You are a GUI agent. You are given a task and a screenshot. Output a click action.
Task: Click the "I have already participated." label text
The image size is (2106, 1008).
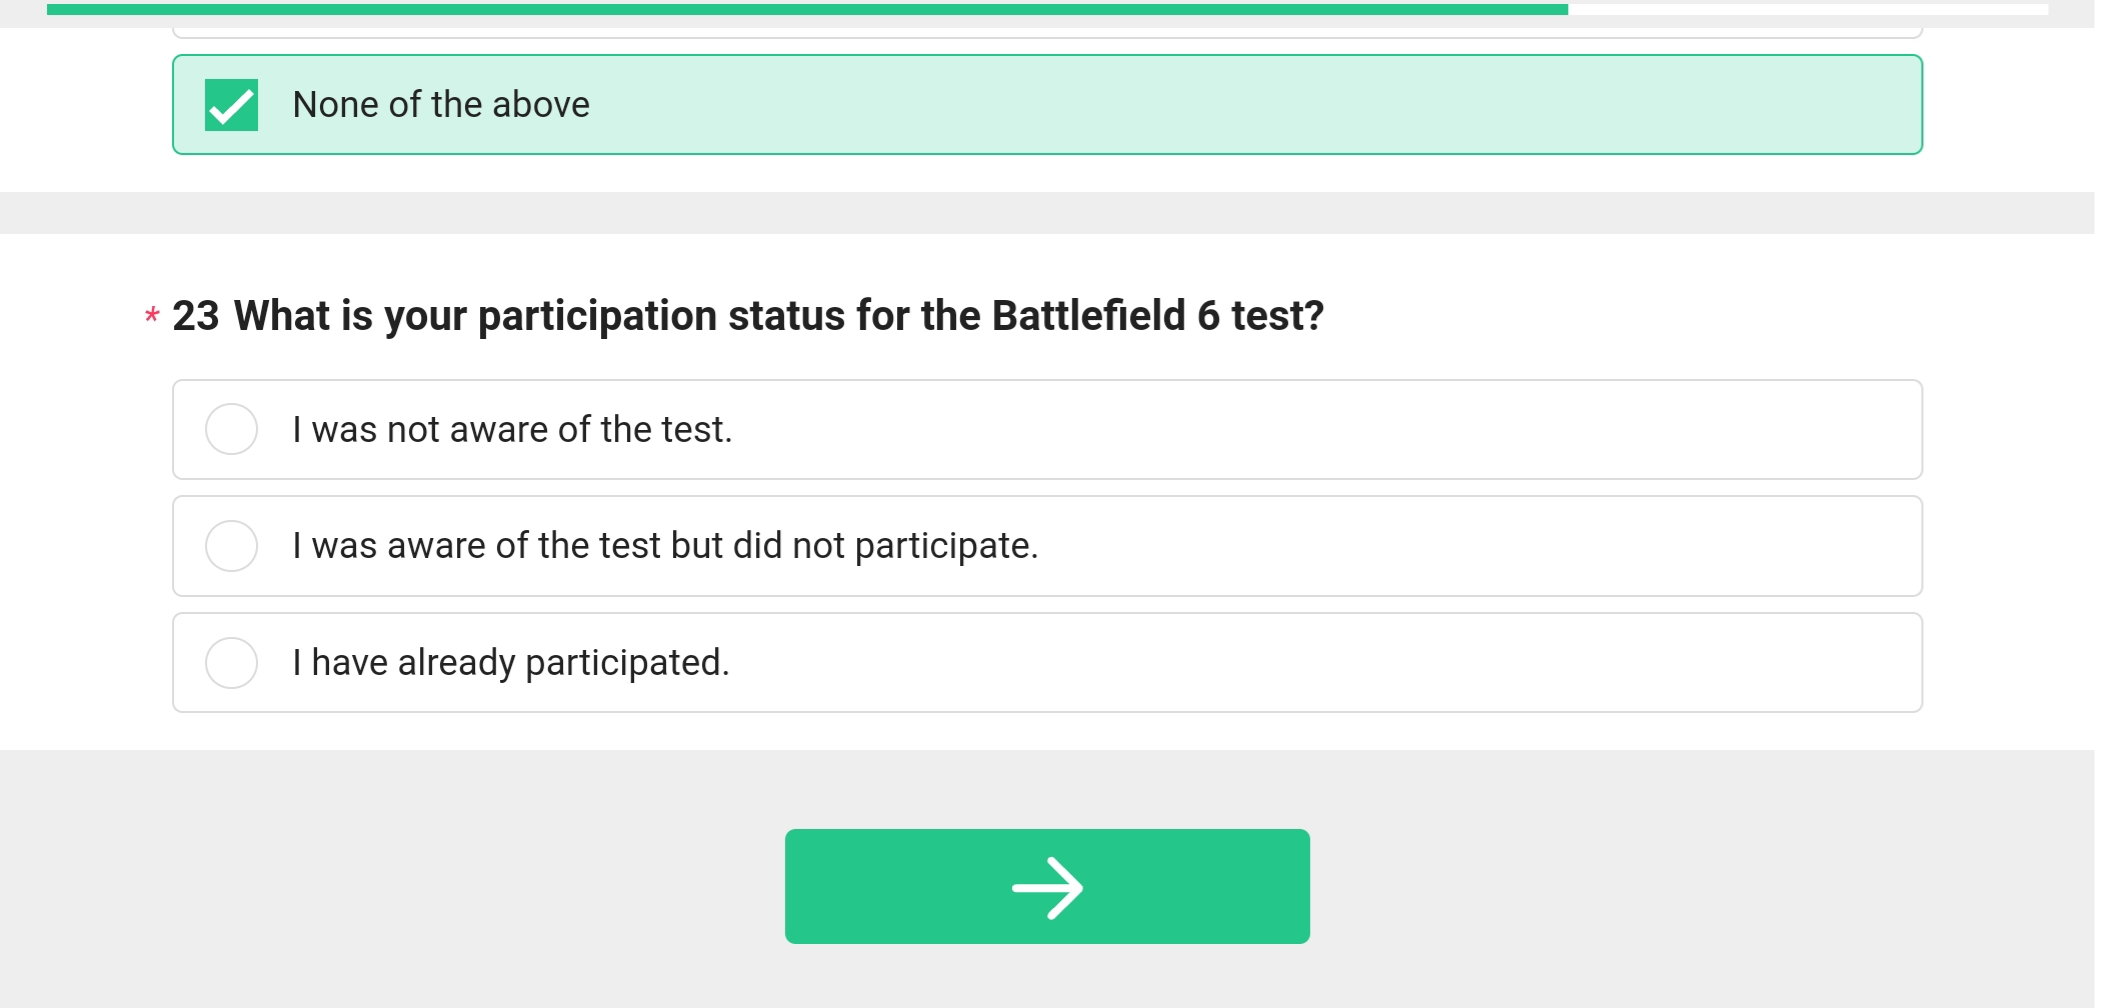pyautogui.click(x=511, y=663)
